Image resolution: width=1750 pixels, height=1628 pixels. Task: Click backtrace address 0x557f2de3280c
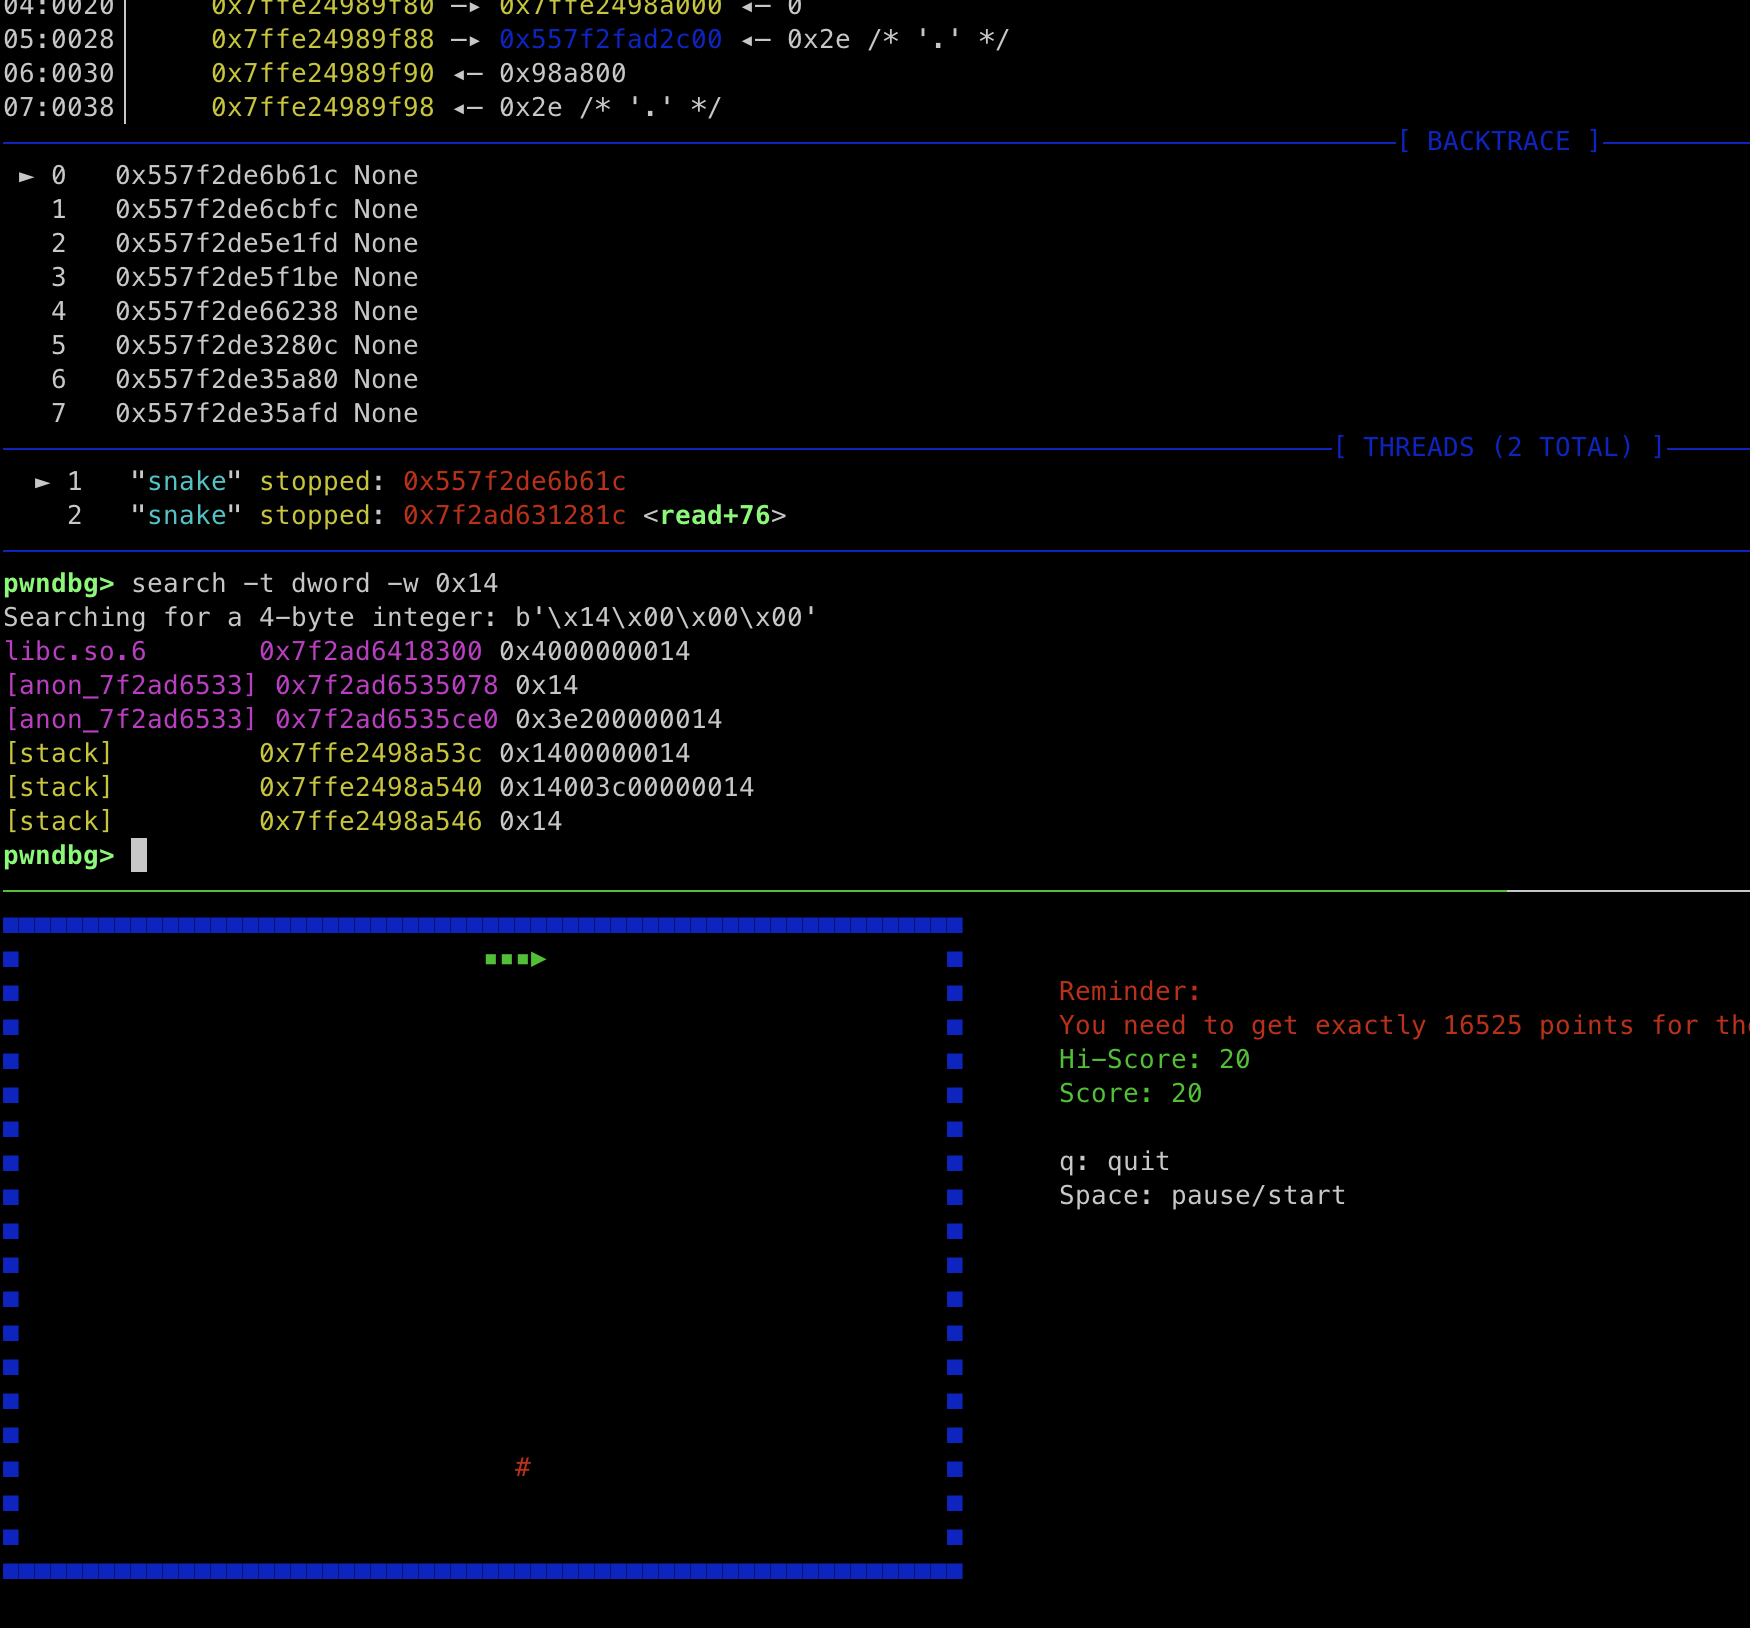pyautogui.click(x=227, y=345)
